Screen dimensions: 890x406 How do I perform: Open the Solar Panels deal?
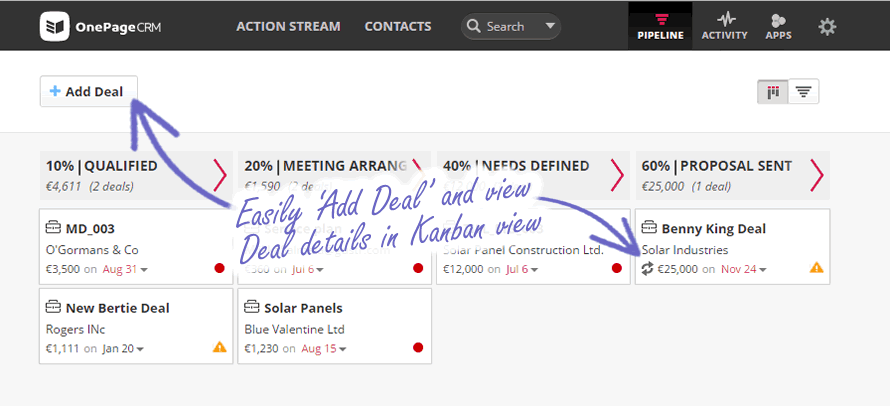click(303, 308)
